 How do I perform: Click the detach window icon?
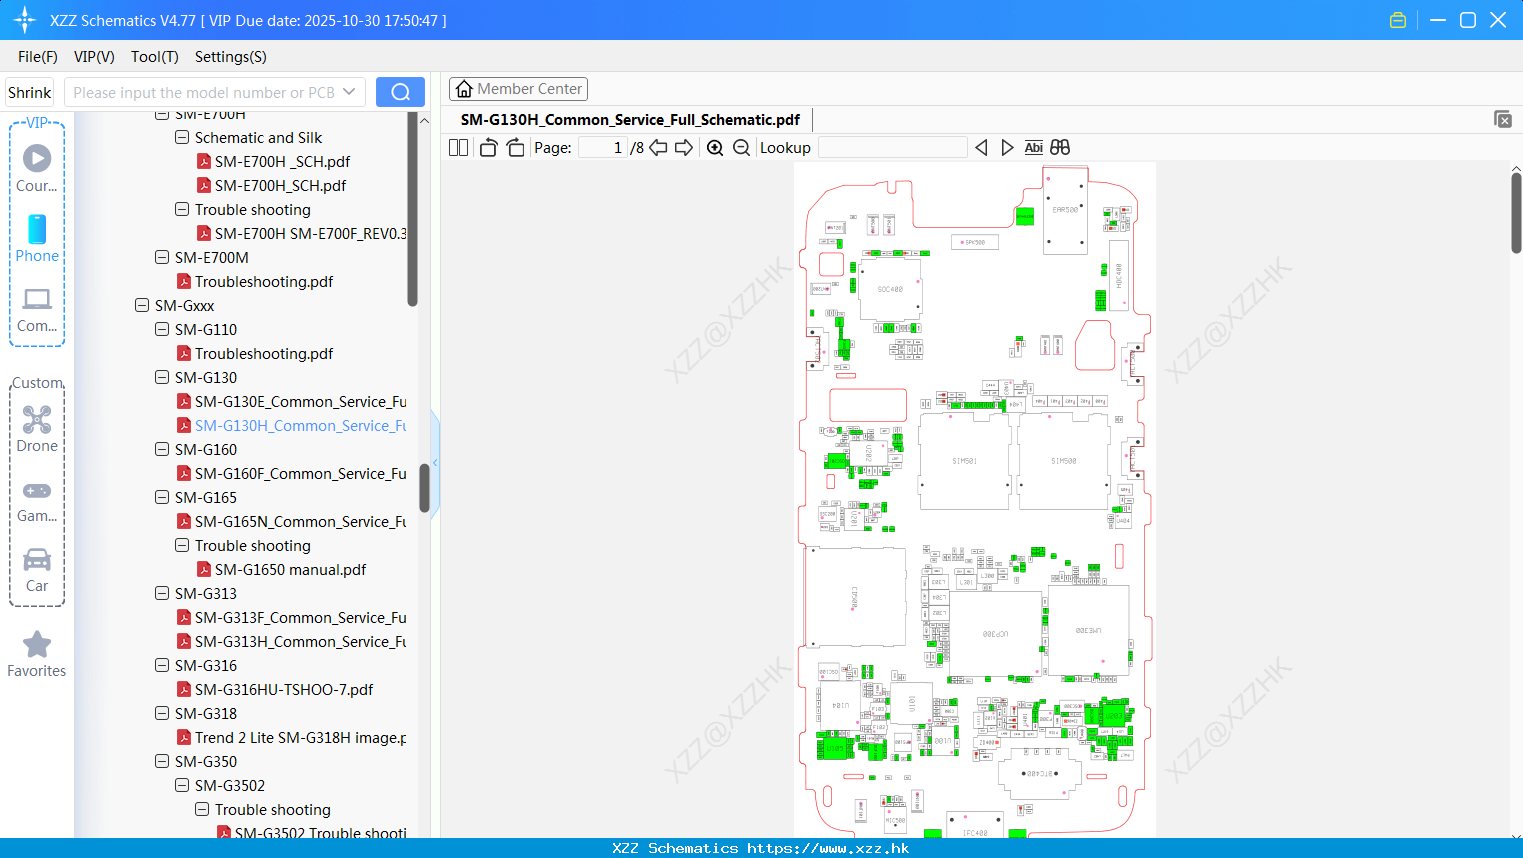[x=1503, y=119]
